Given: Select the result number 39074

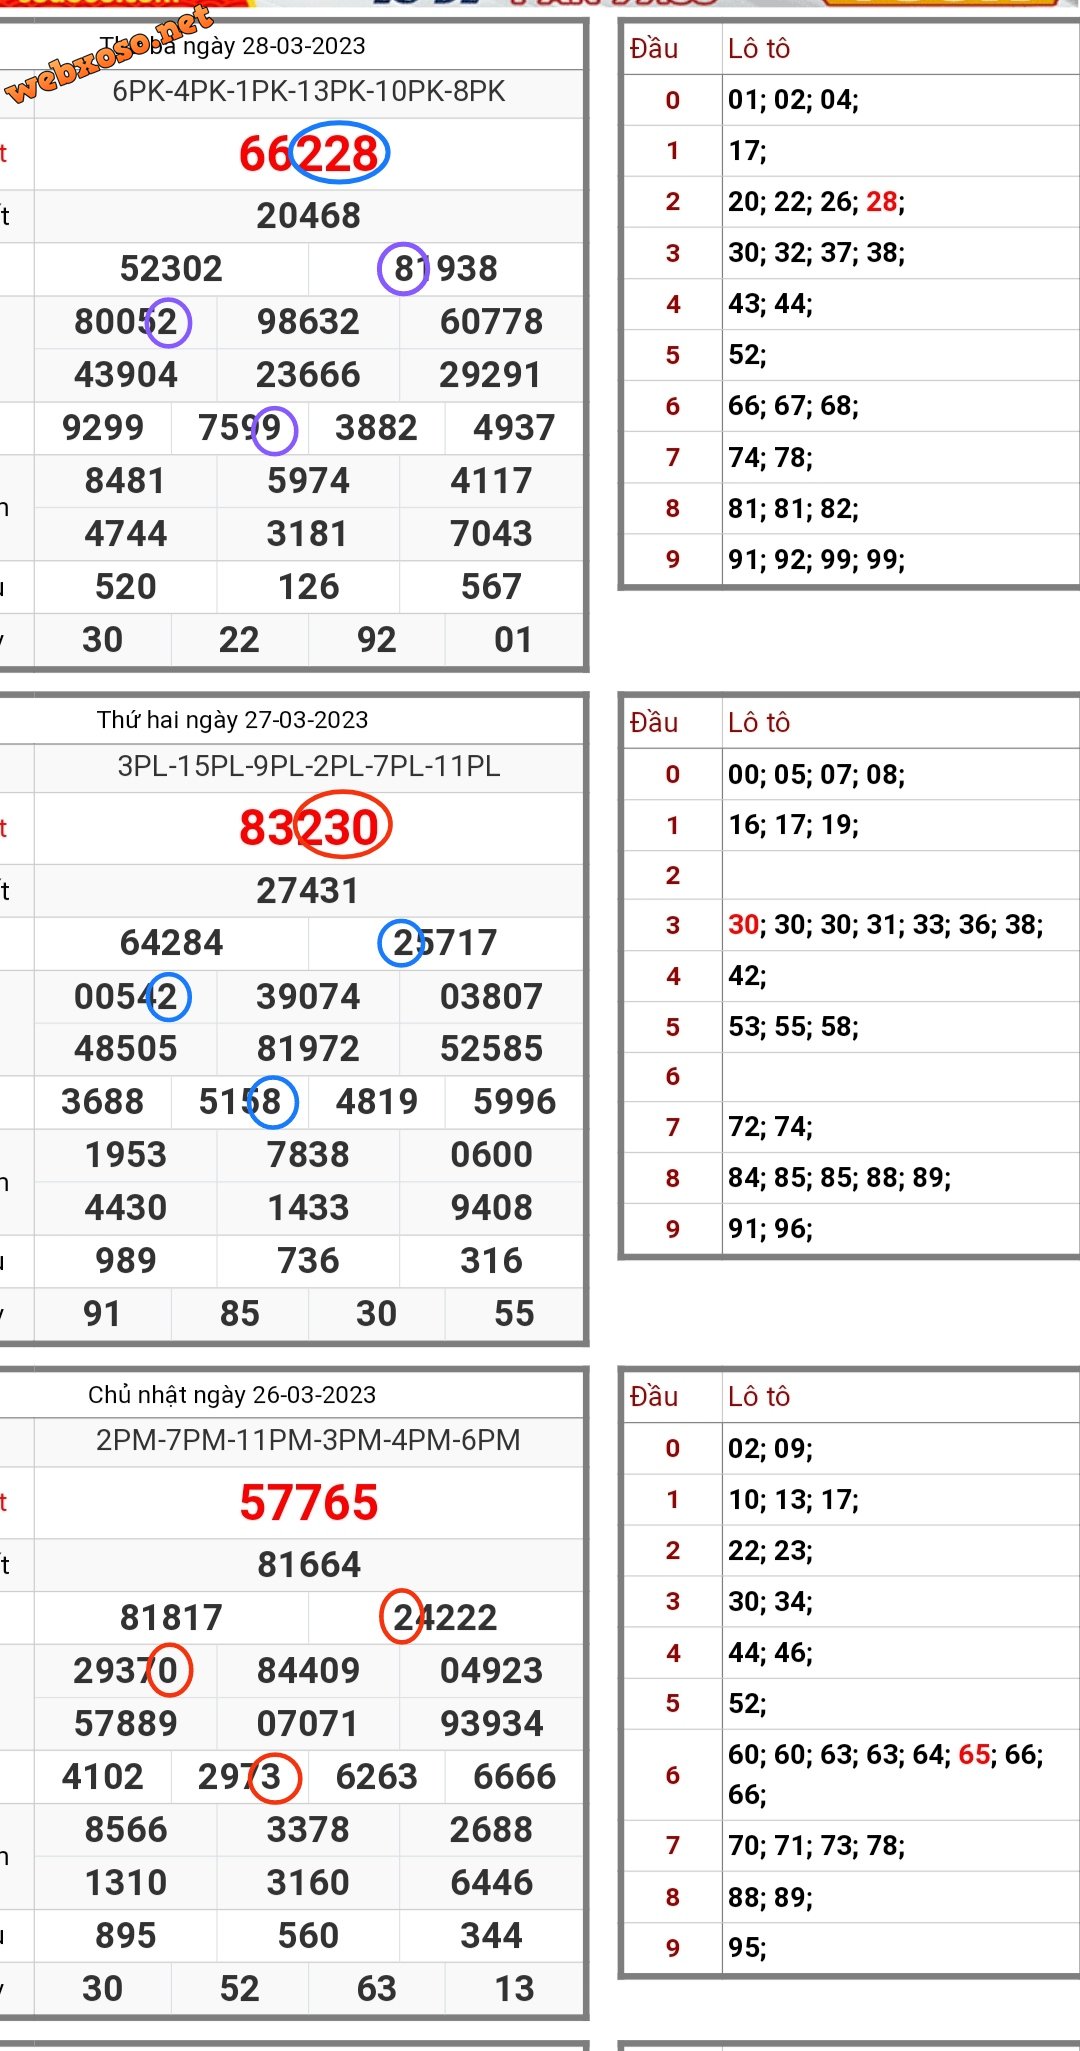Looking at the screenshot, I should [308, 997].
